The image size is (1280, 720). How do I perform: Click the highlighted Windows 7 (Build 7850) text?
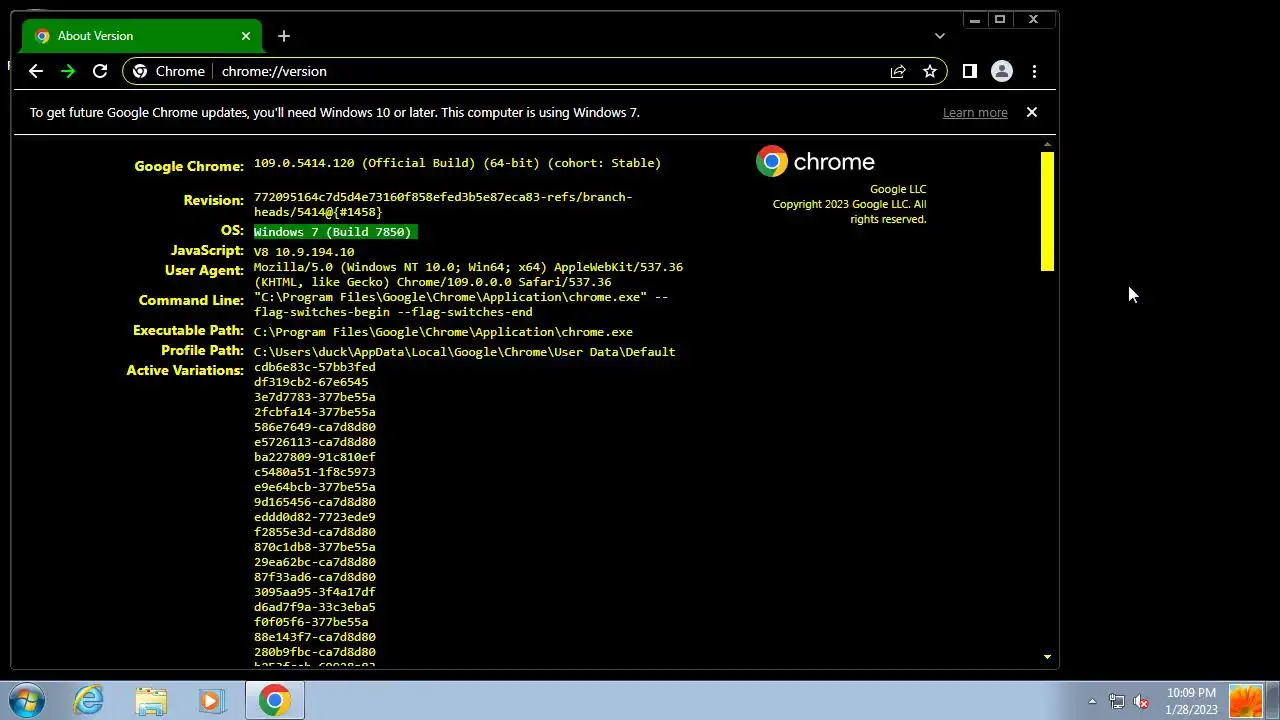click(335, 232)
